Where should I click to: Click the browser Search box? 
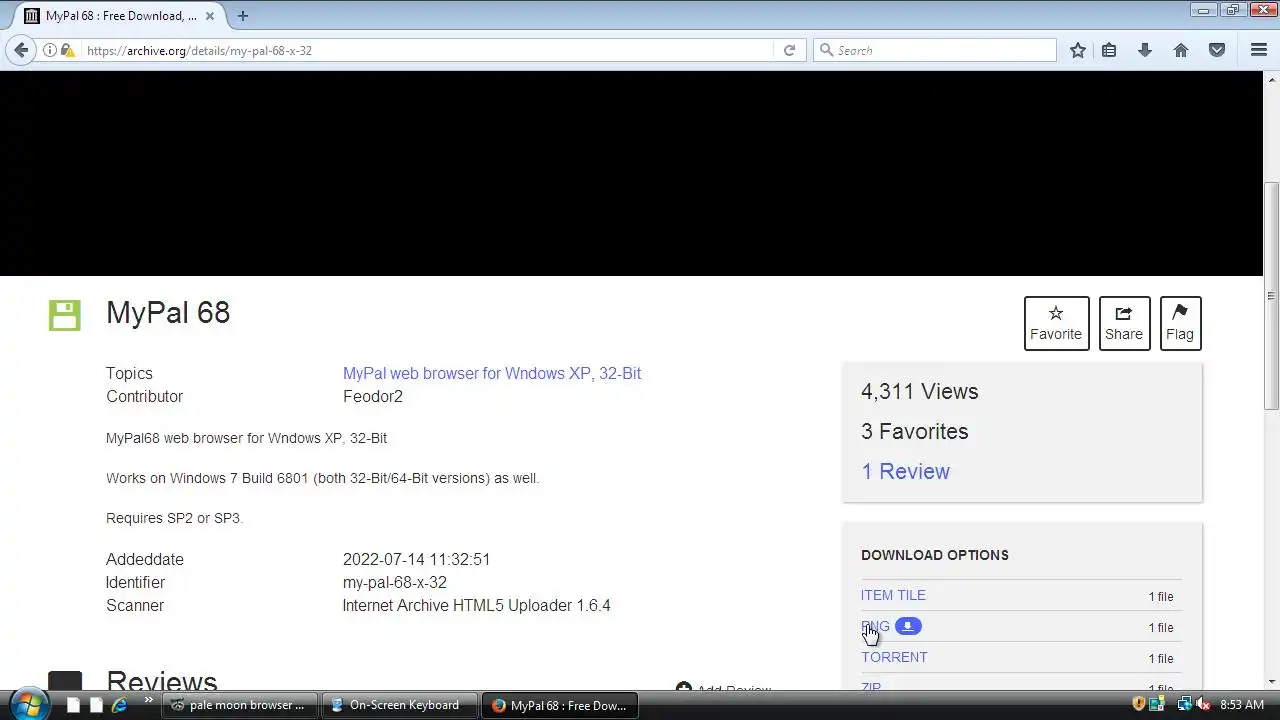point(935,50)
